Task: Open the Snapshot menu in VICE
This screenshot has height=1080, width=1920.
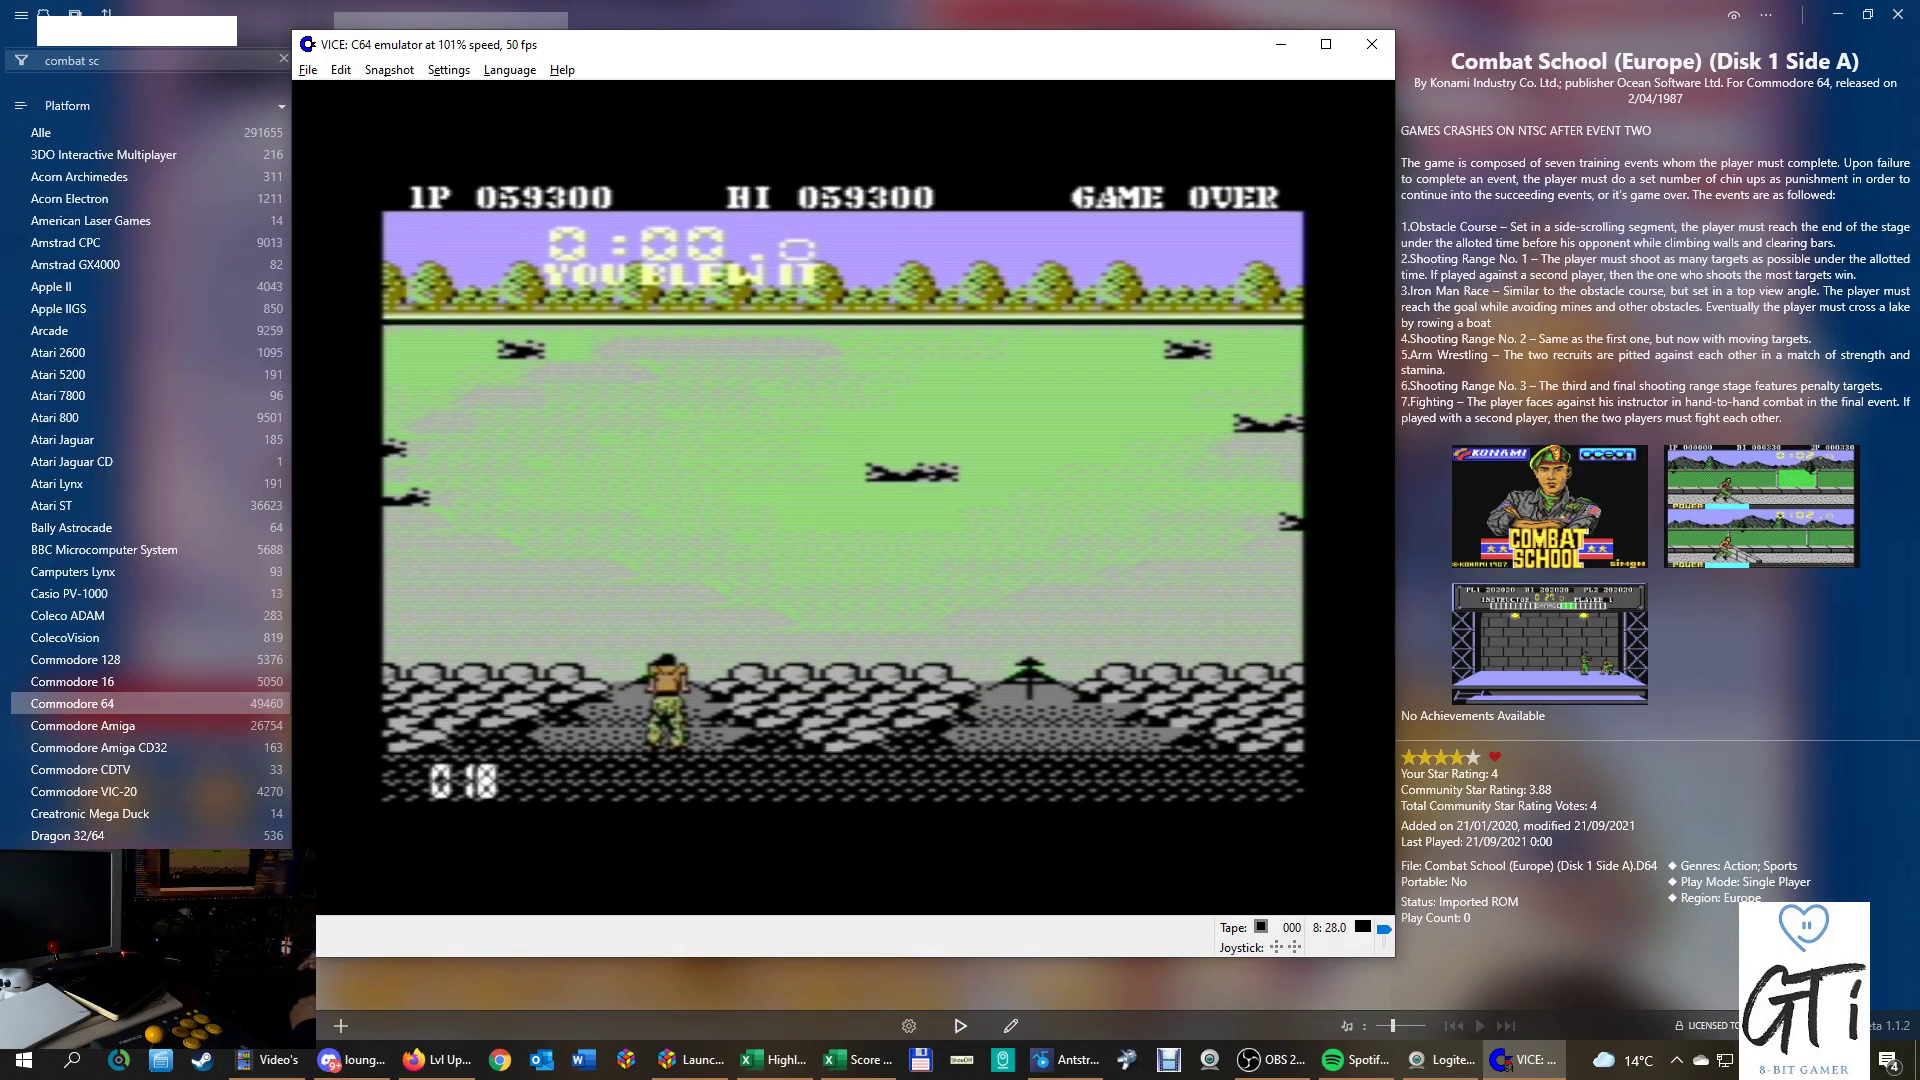Action: [389, 70]
